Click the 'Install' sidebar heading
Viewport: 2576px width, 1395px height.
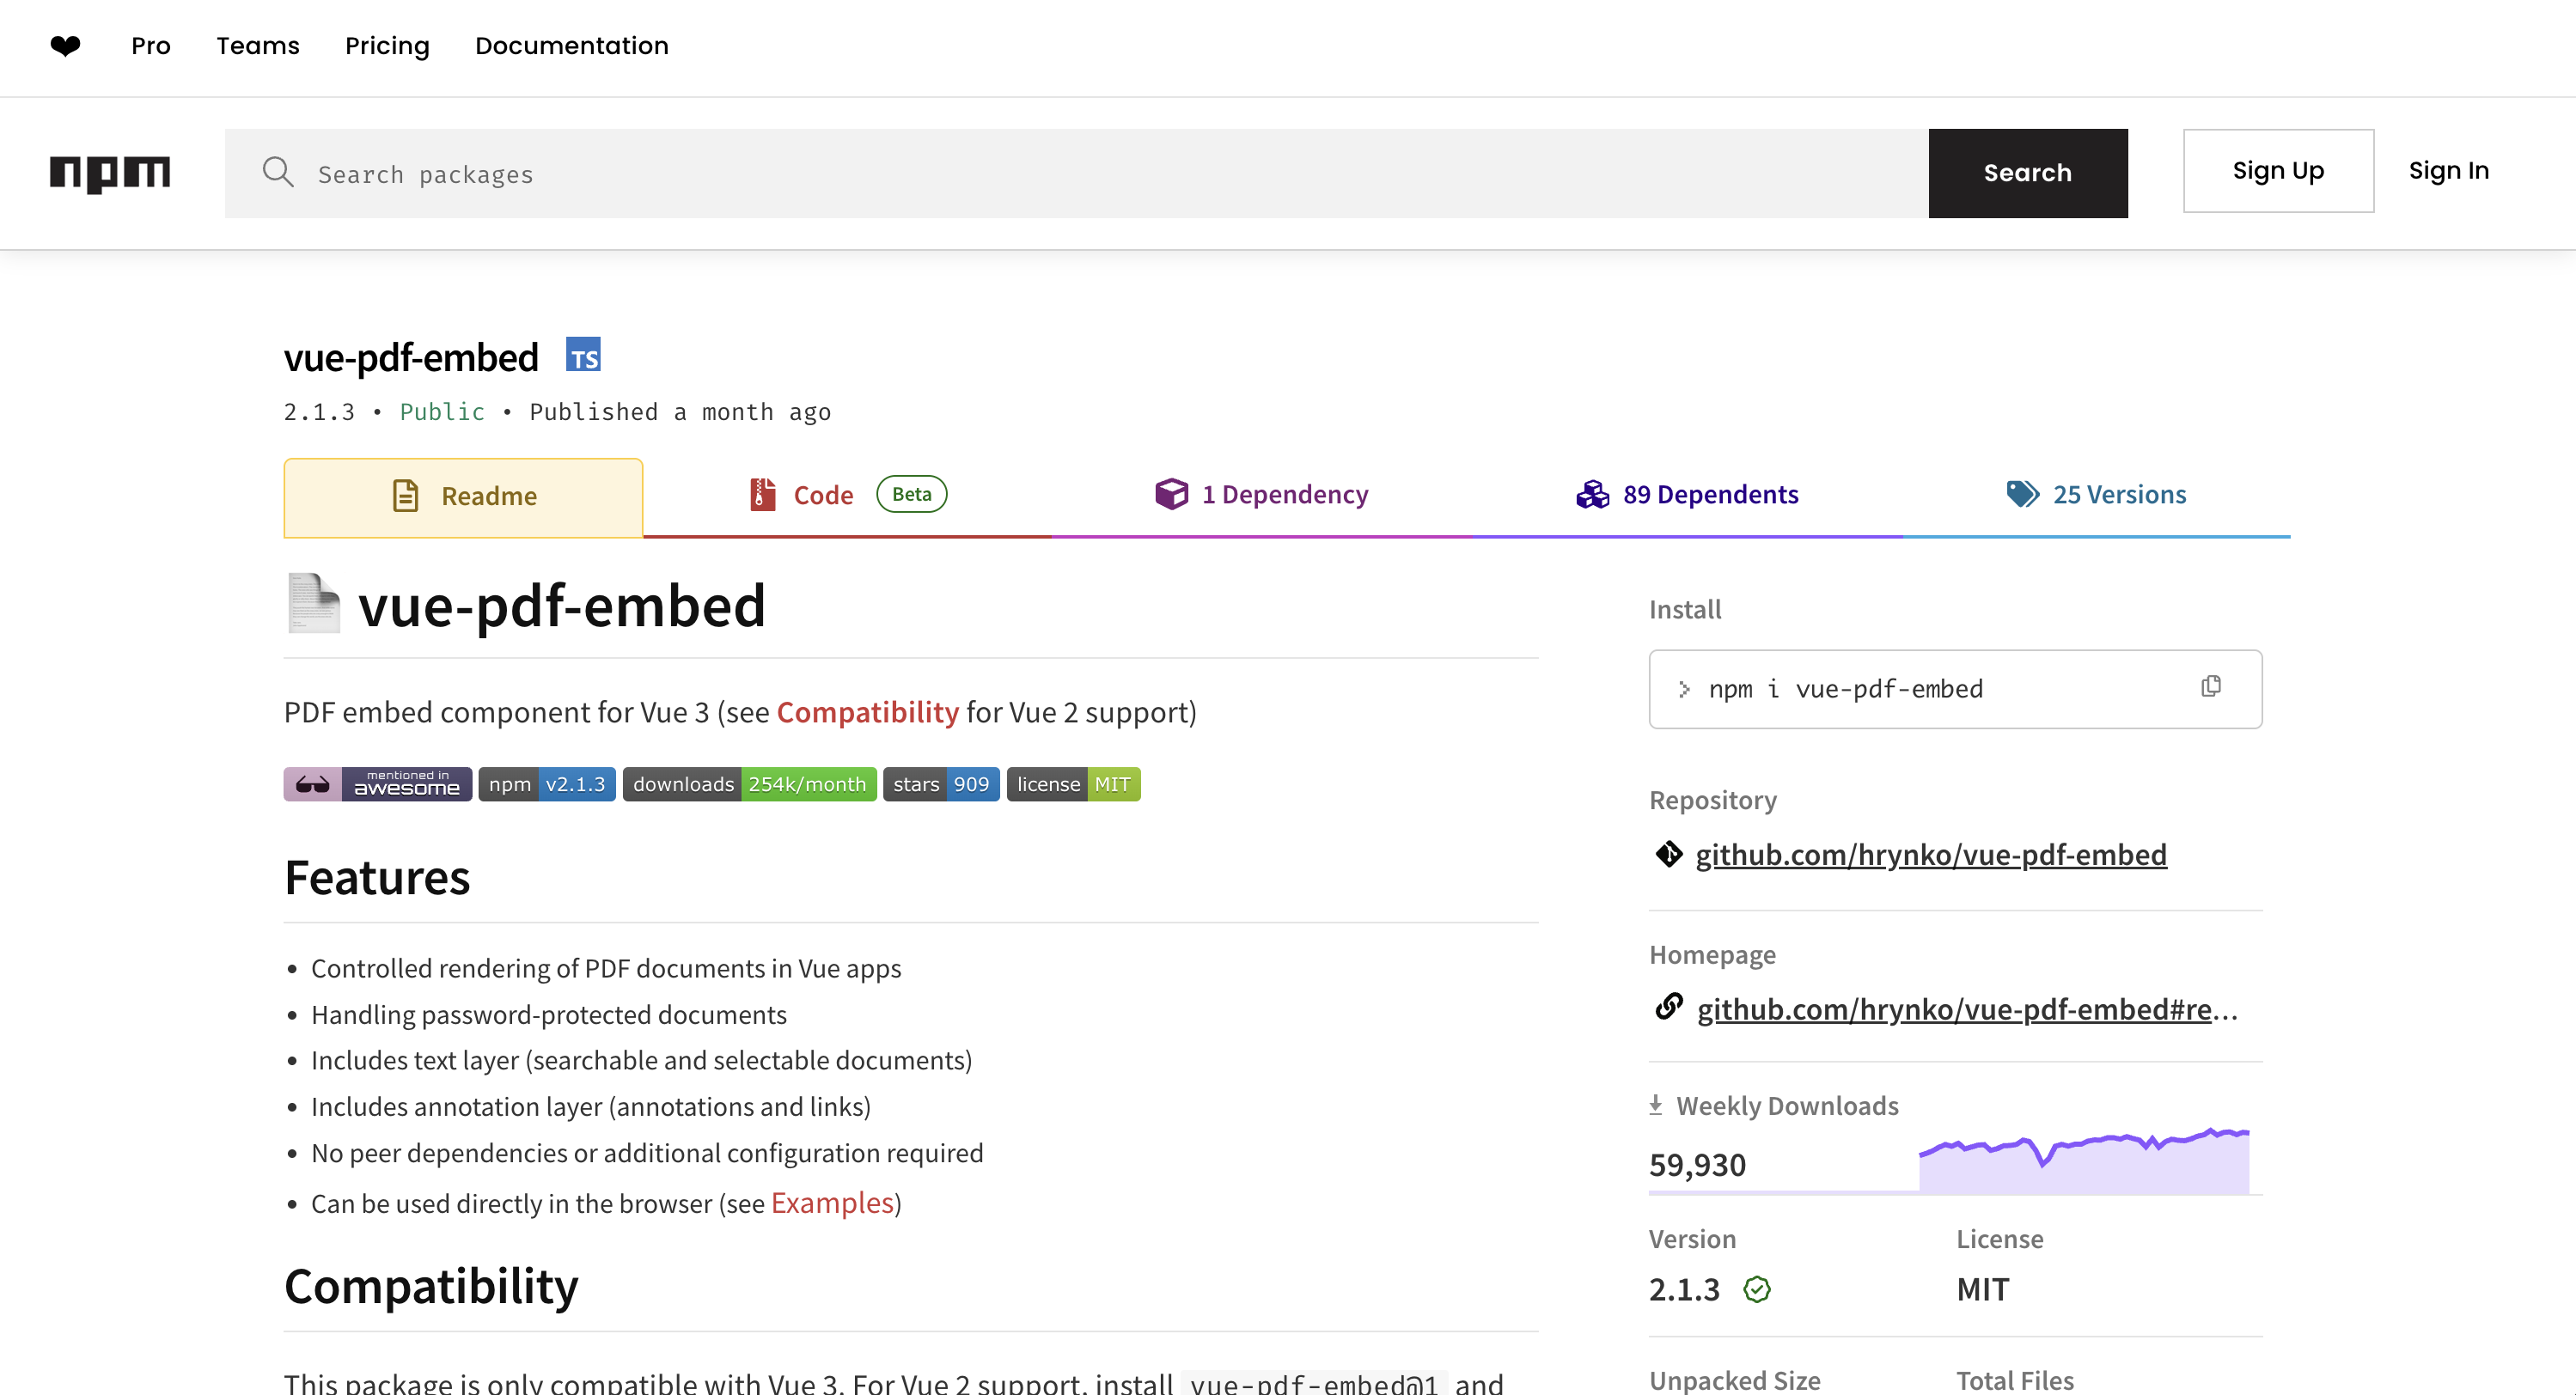coord(1684,609)
